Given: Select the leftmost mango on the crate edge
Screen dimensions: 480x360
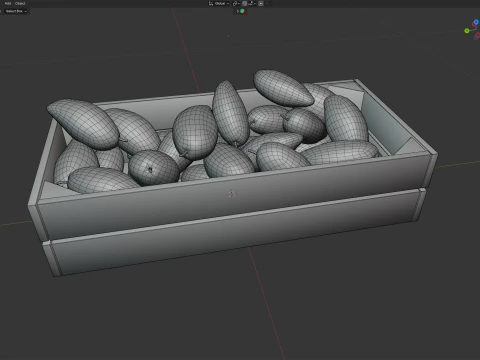Looking at the screenshot, I should pos(83,123).
